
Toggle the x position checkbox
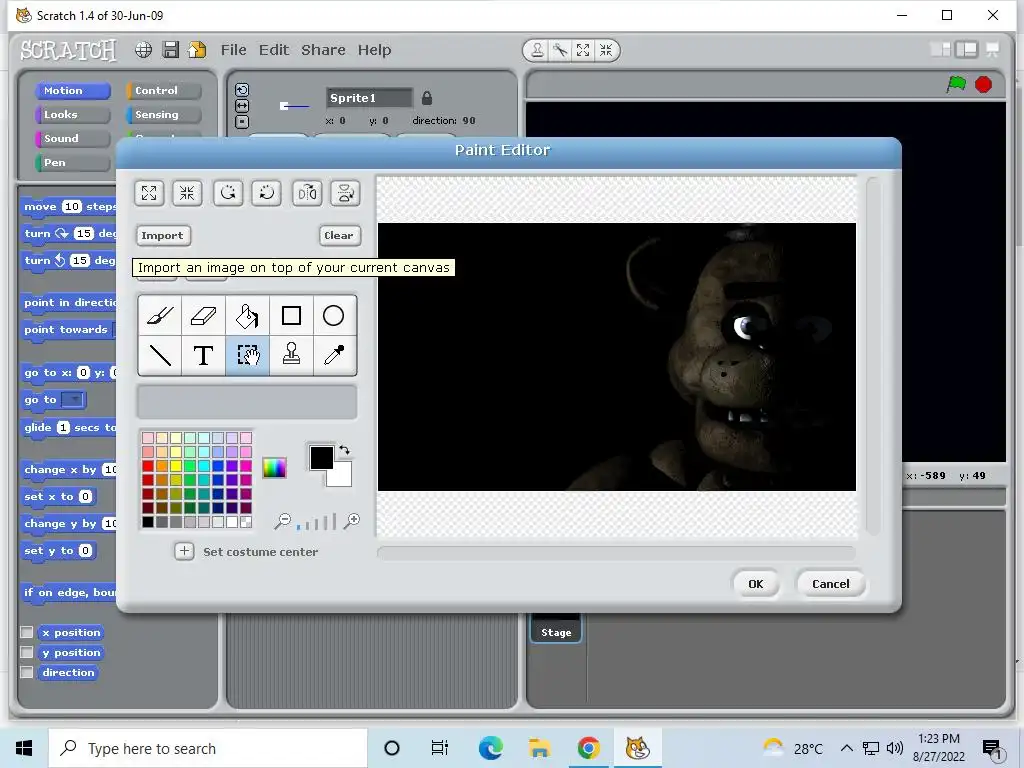(x=27, y=632)
